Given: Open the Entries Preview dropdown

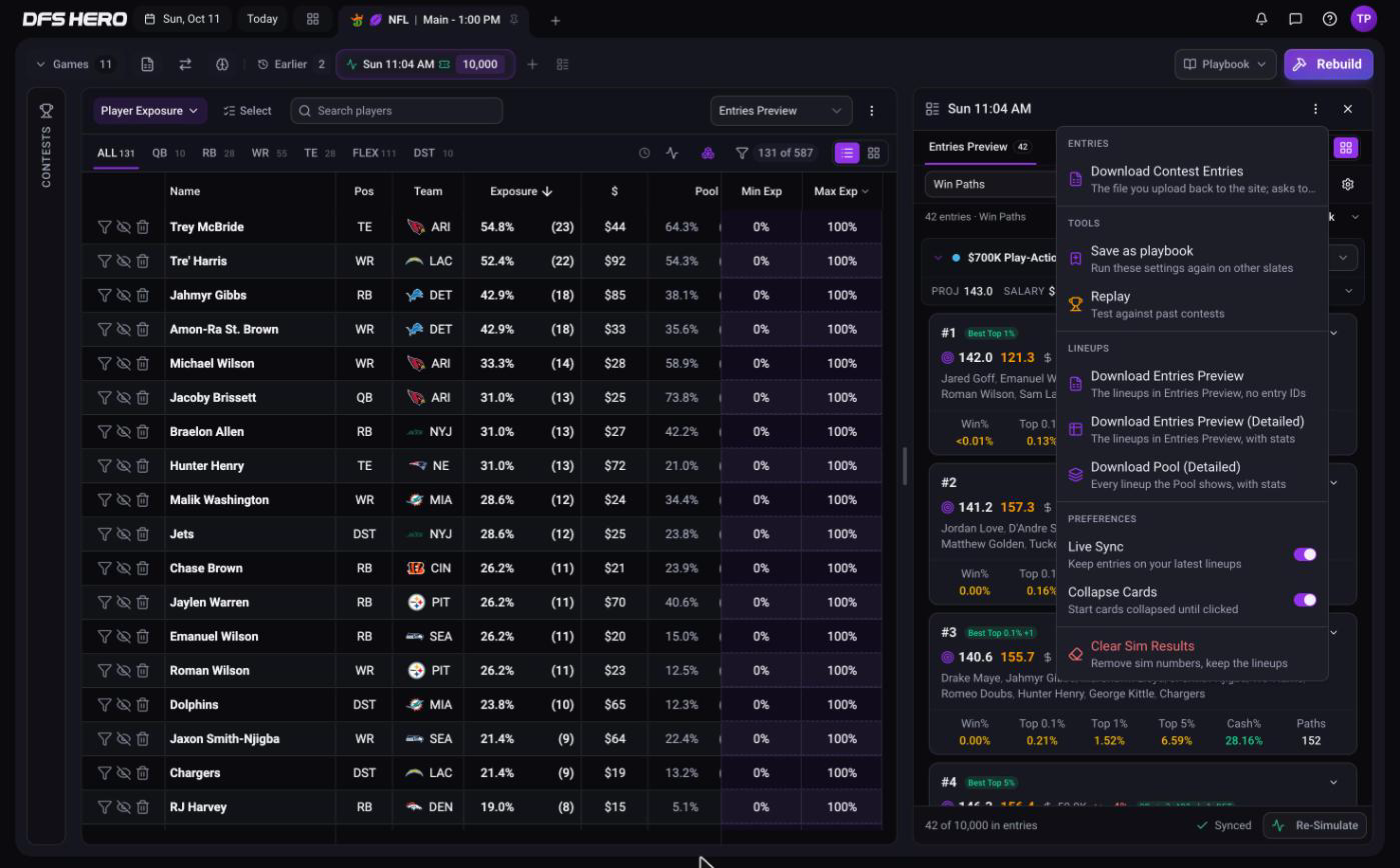Looking at the screenshot, I should pos(781,111).
